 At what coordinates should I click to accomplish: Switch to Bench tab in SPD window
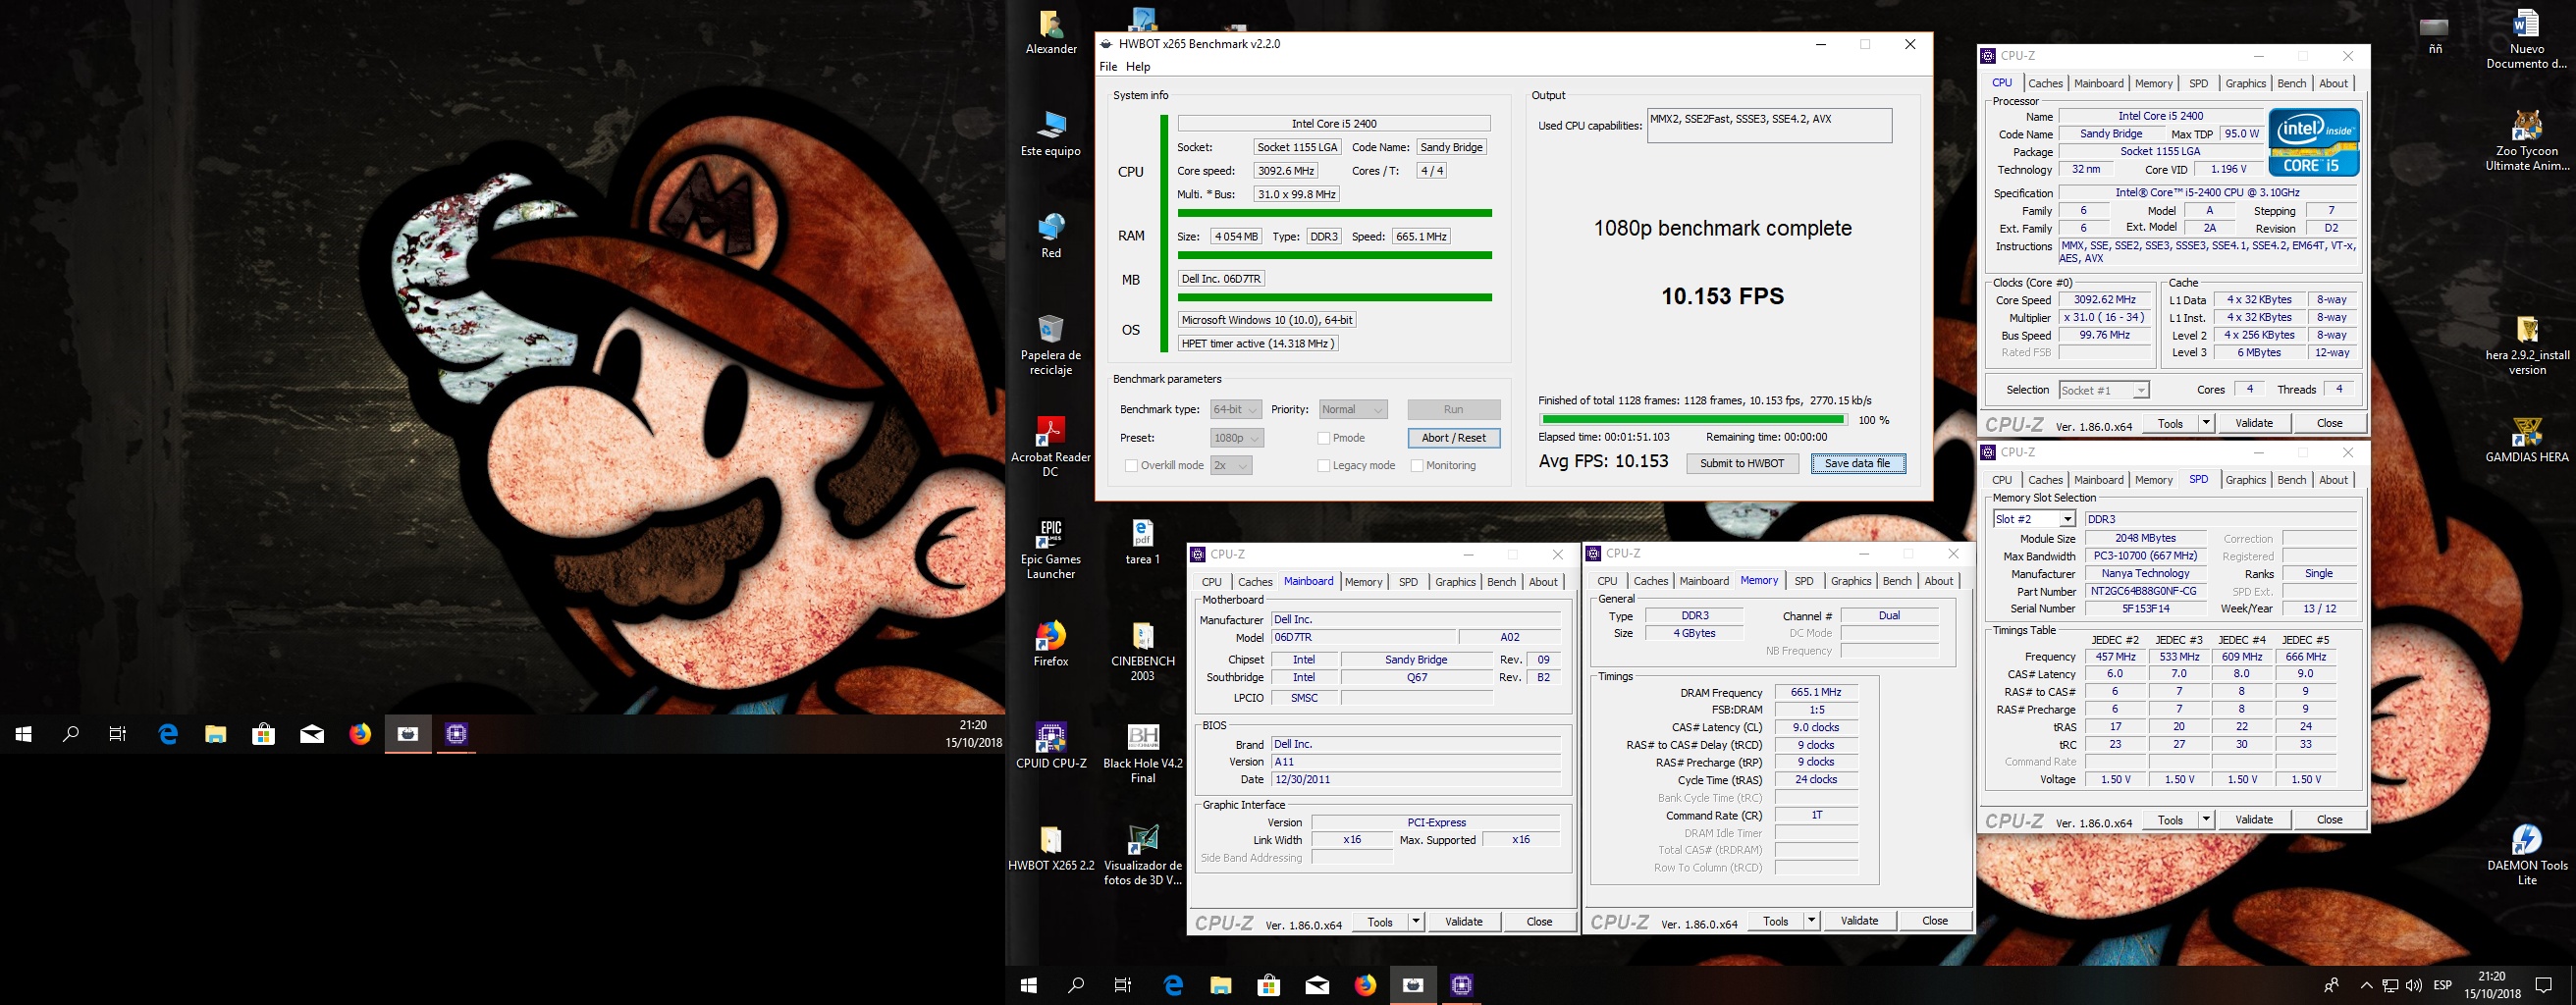2292,480
